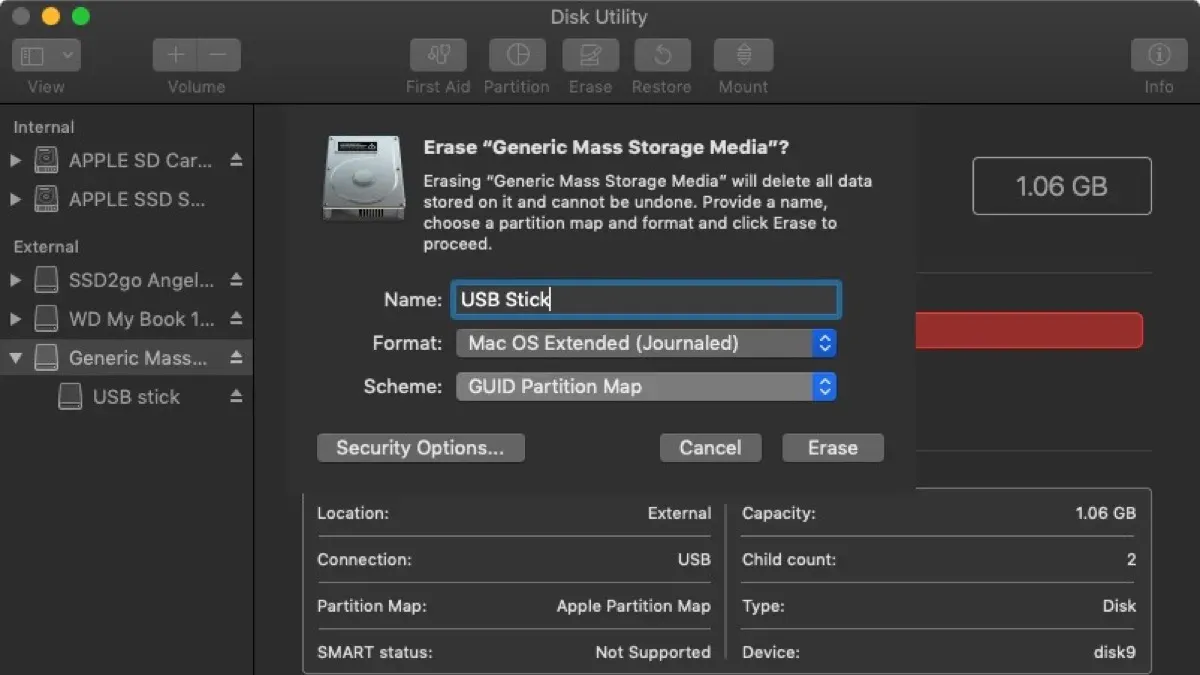Click the Not Supported SMART status value
This screenshot has width=1200, height=675.
653,652
